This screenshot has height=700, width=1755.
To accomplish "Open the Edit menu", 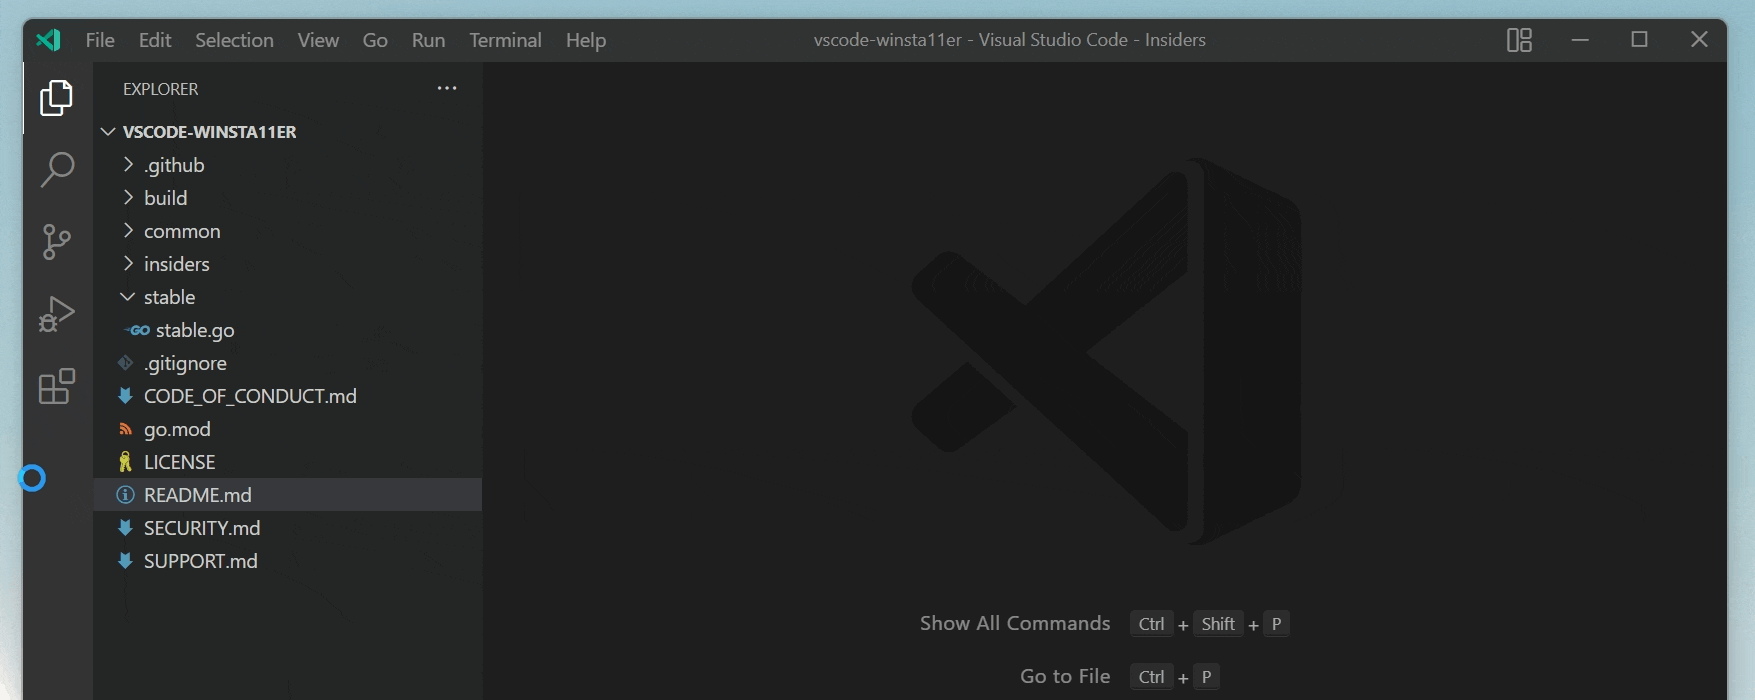I will tap(155, 40).
